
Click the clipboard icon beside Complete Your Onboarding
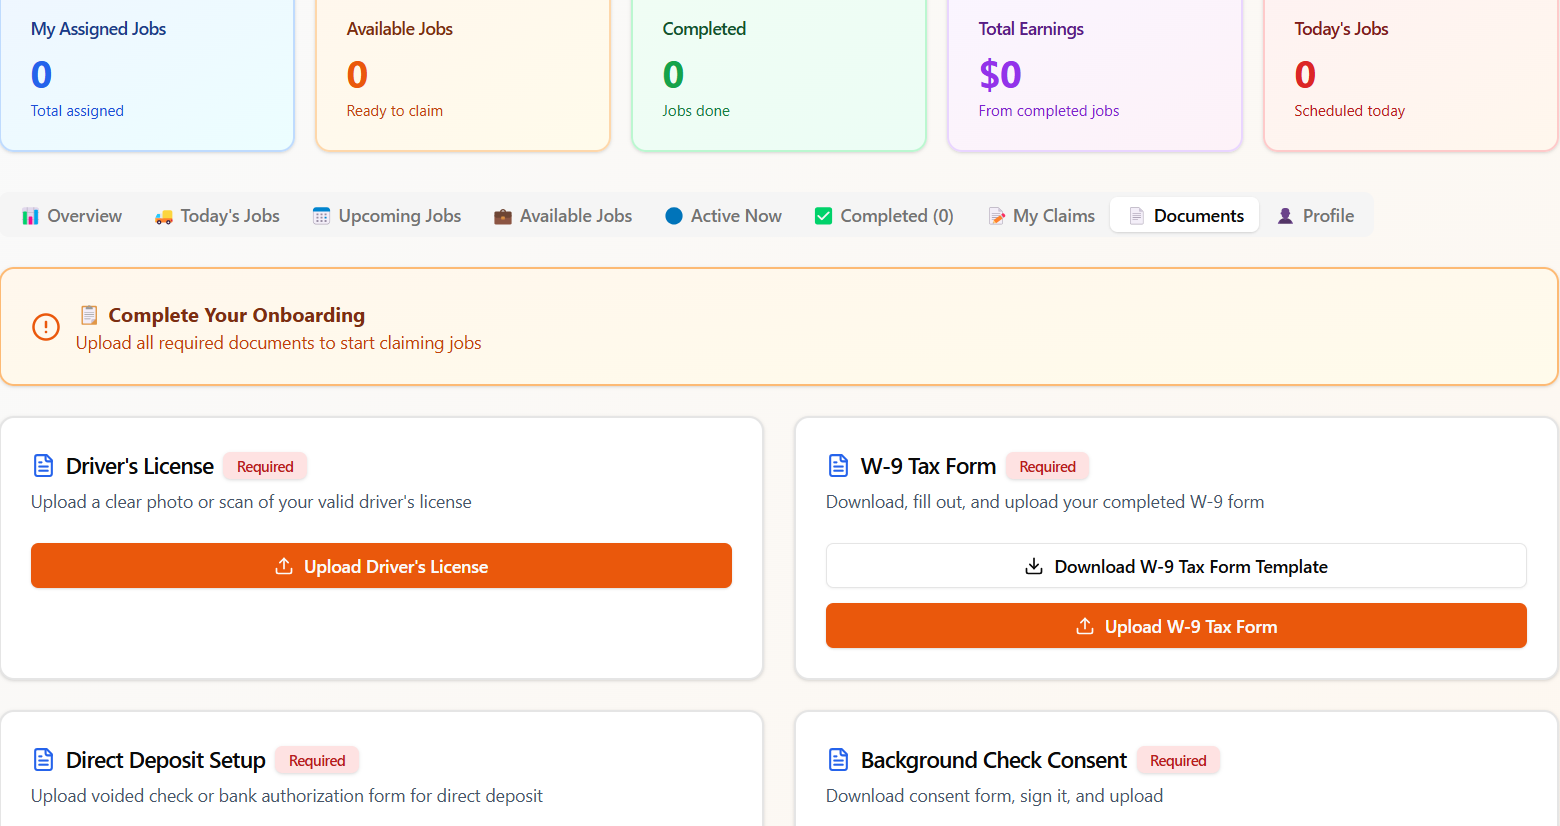click(x=89, y=315)
